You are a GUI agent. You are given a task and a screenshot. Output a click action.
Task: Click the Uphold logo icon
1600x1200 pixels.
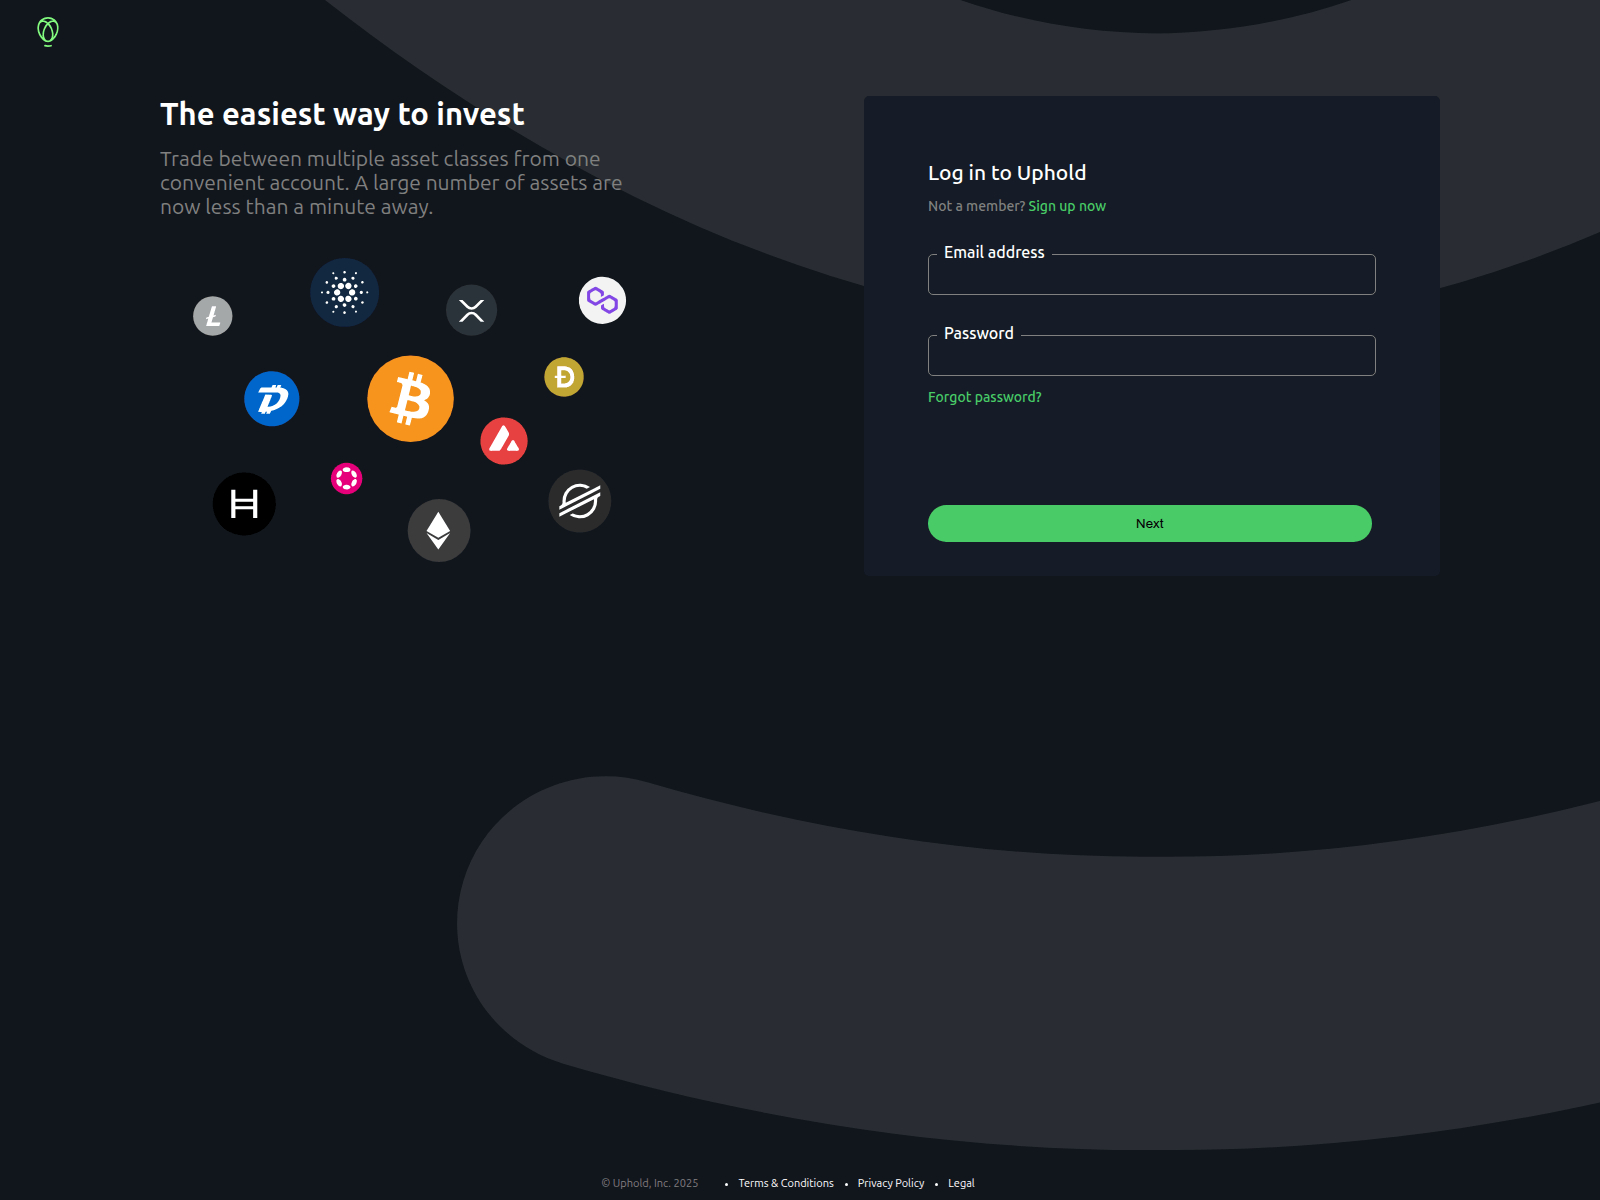point(48,32)
